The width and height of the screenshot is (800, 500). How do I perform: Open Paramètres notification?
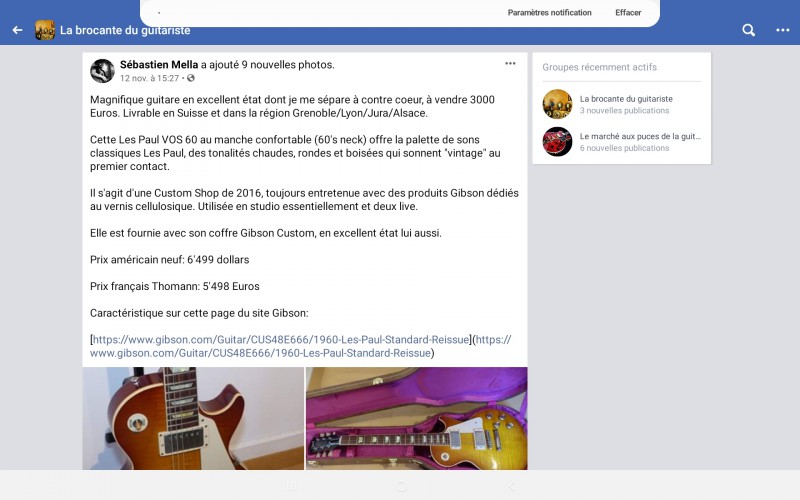tap(549, 13)
